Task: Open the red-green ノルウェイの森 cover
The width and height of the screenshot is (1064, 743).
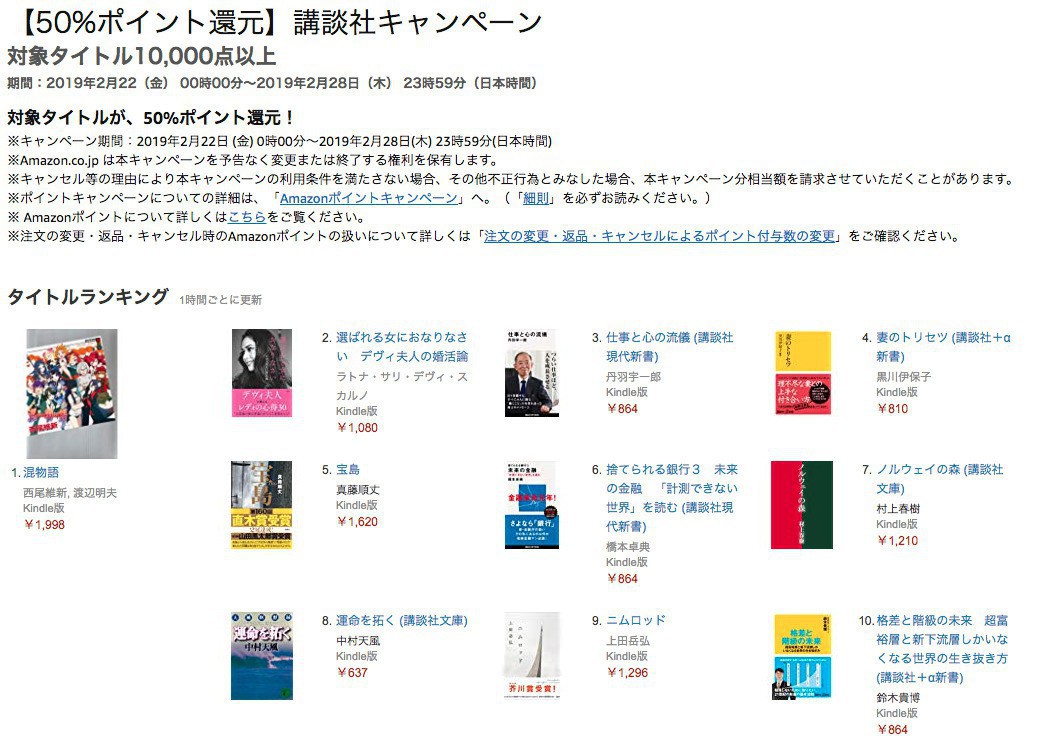Action: point(802,505)
